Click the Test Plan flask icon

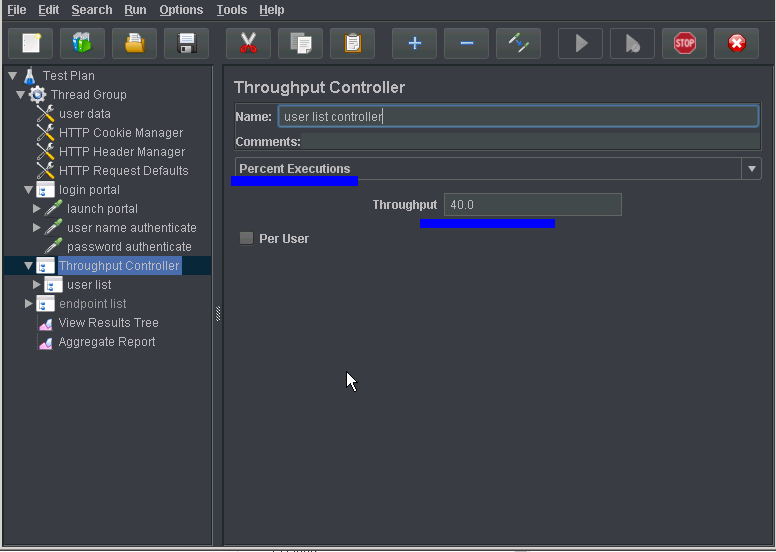tap(30, 76)
